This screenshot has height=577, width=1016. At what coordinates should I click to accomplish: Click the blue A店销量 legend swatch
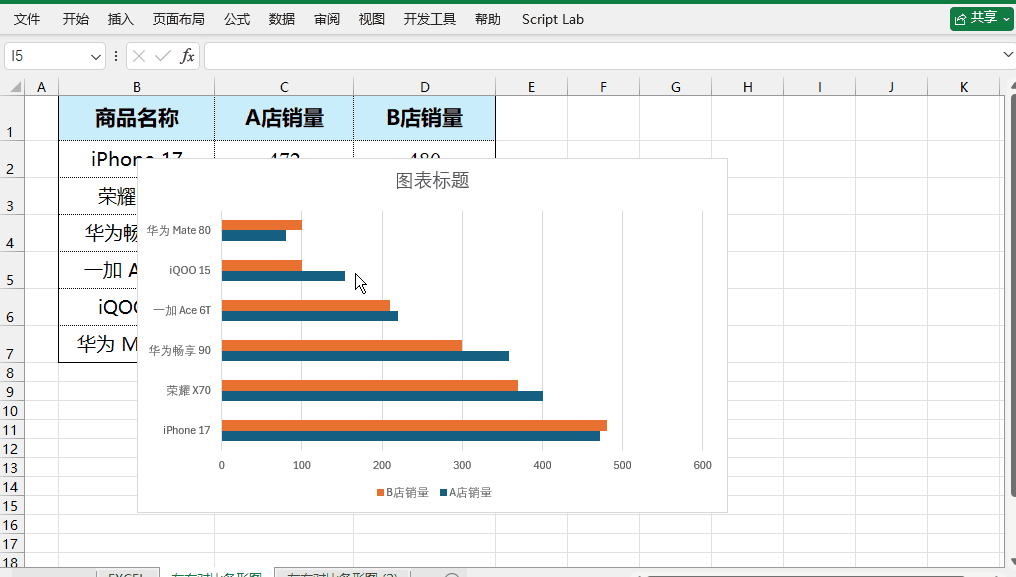443,493
